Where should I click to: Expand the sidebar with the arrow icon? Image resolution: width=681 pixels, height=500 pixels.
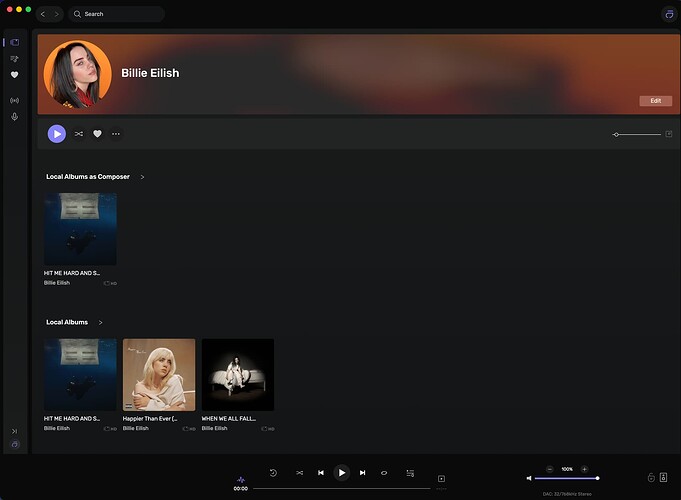[14, 431]
